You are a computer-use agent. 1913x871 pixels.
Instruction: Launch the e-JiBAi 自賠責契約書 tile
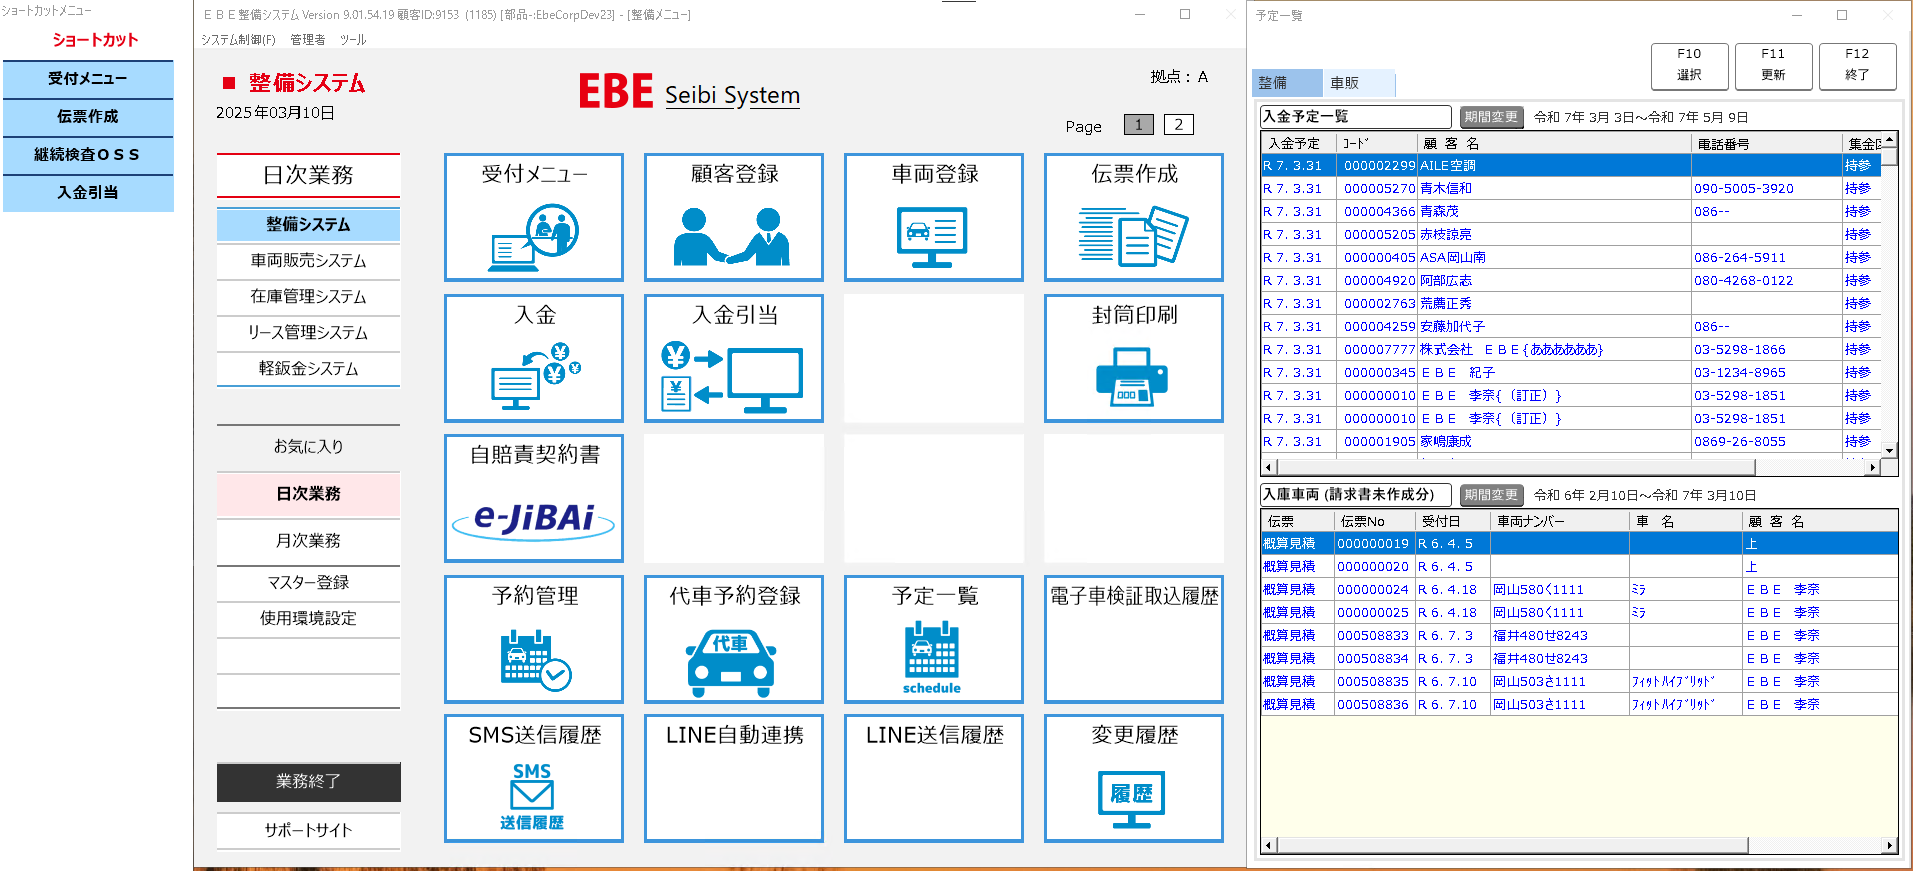pyautogui.click(x=534, y=498)
